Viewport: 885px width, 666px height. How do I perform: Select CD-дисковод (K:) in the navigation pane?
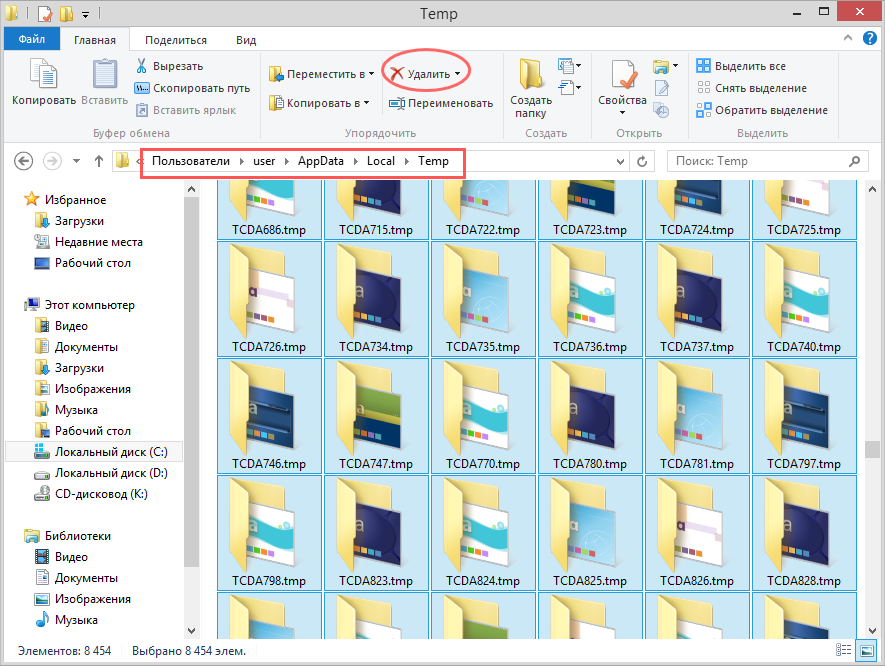(x=101, y=494)
